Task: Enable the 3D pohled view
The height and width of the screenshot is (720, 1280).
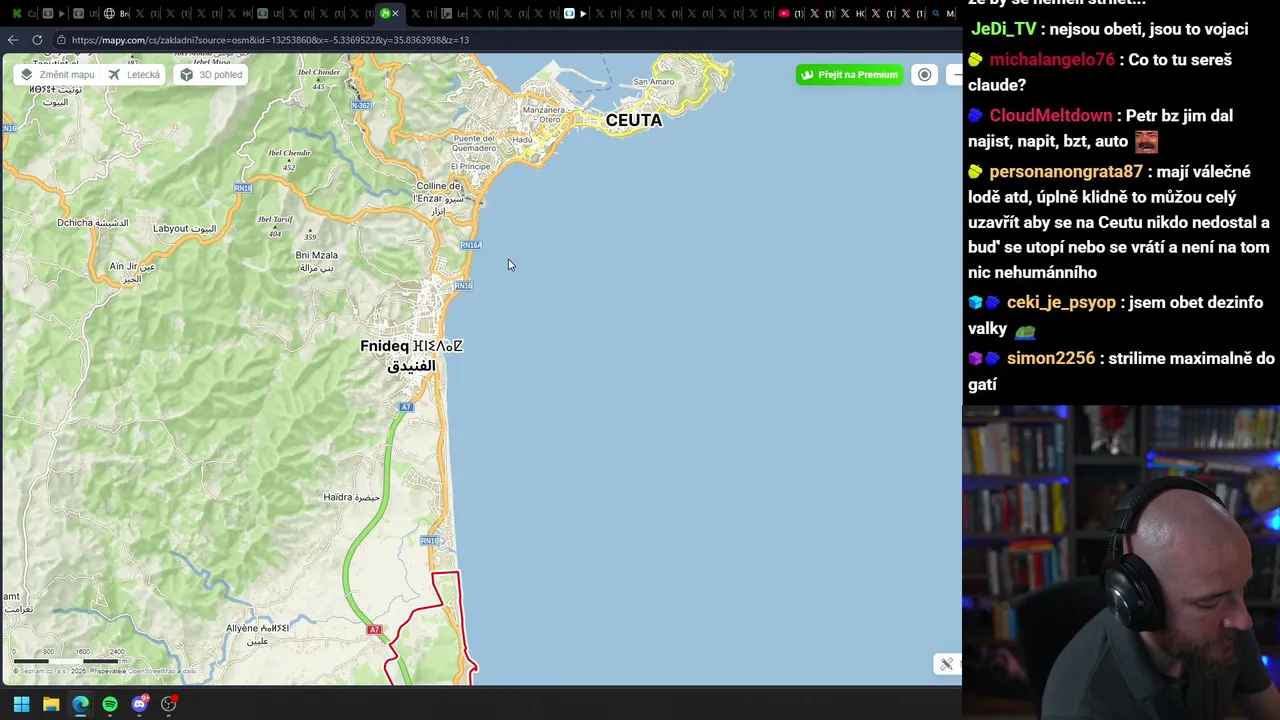Action: click(x=210, y=75)
